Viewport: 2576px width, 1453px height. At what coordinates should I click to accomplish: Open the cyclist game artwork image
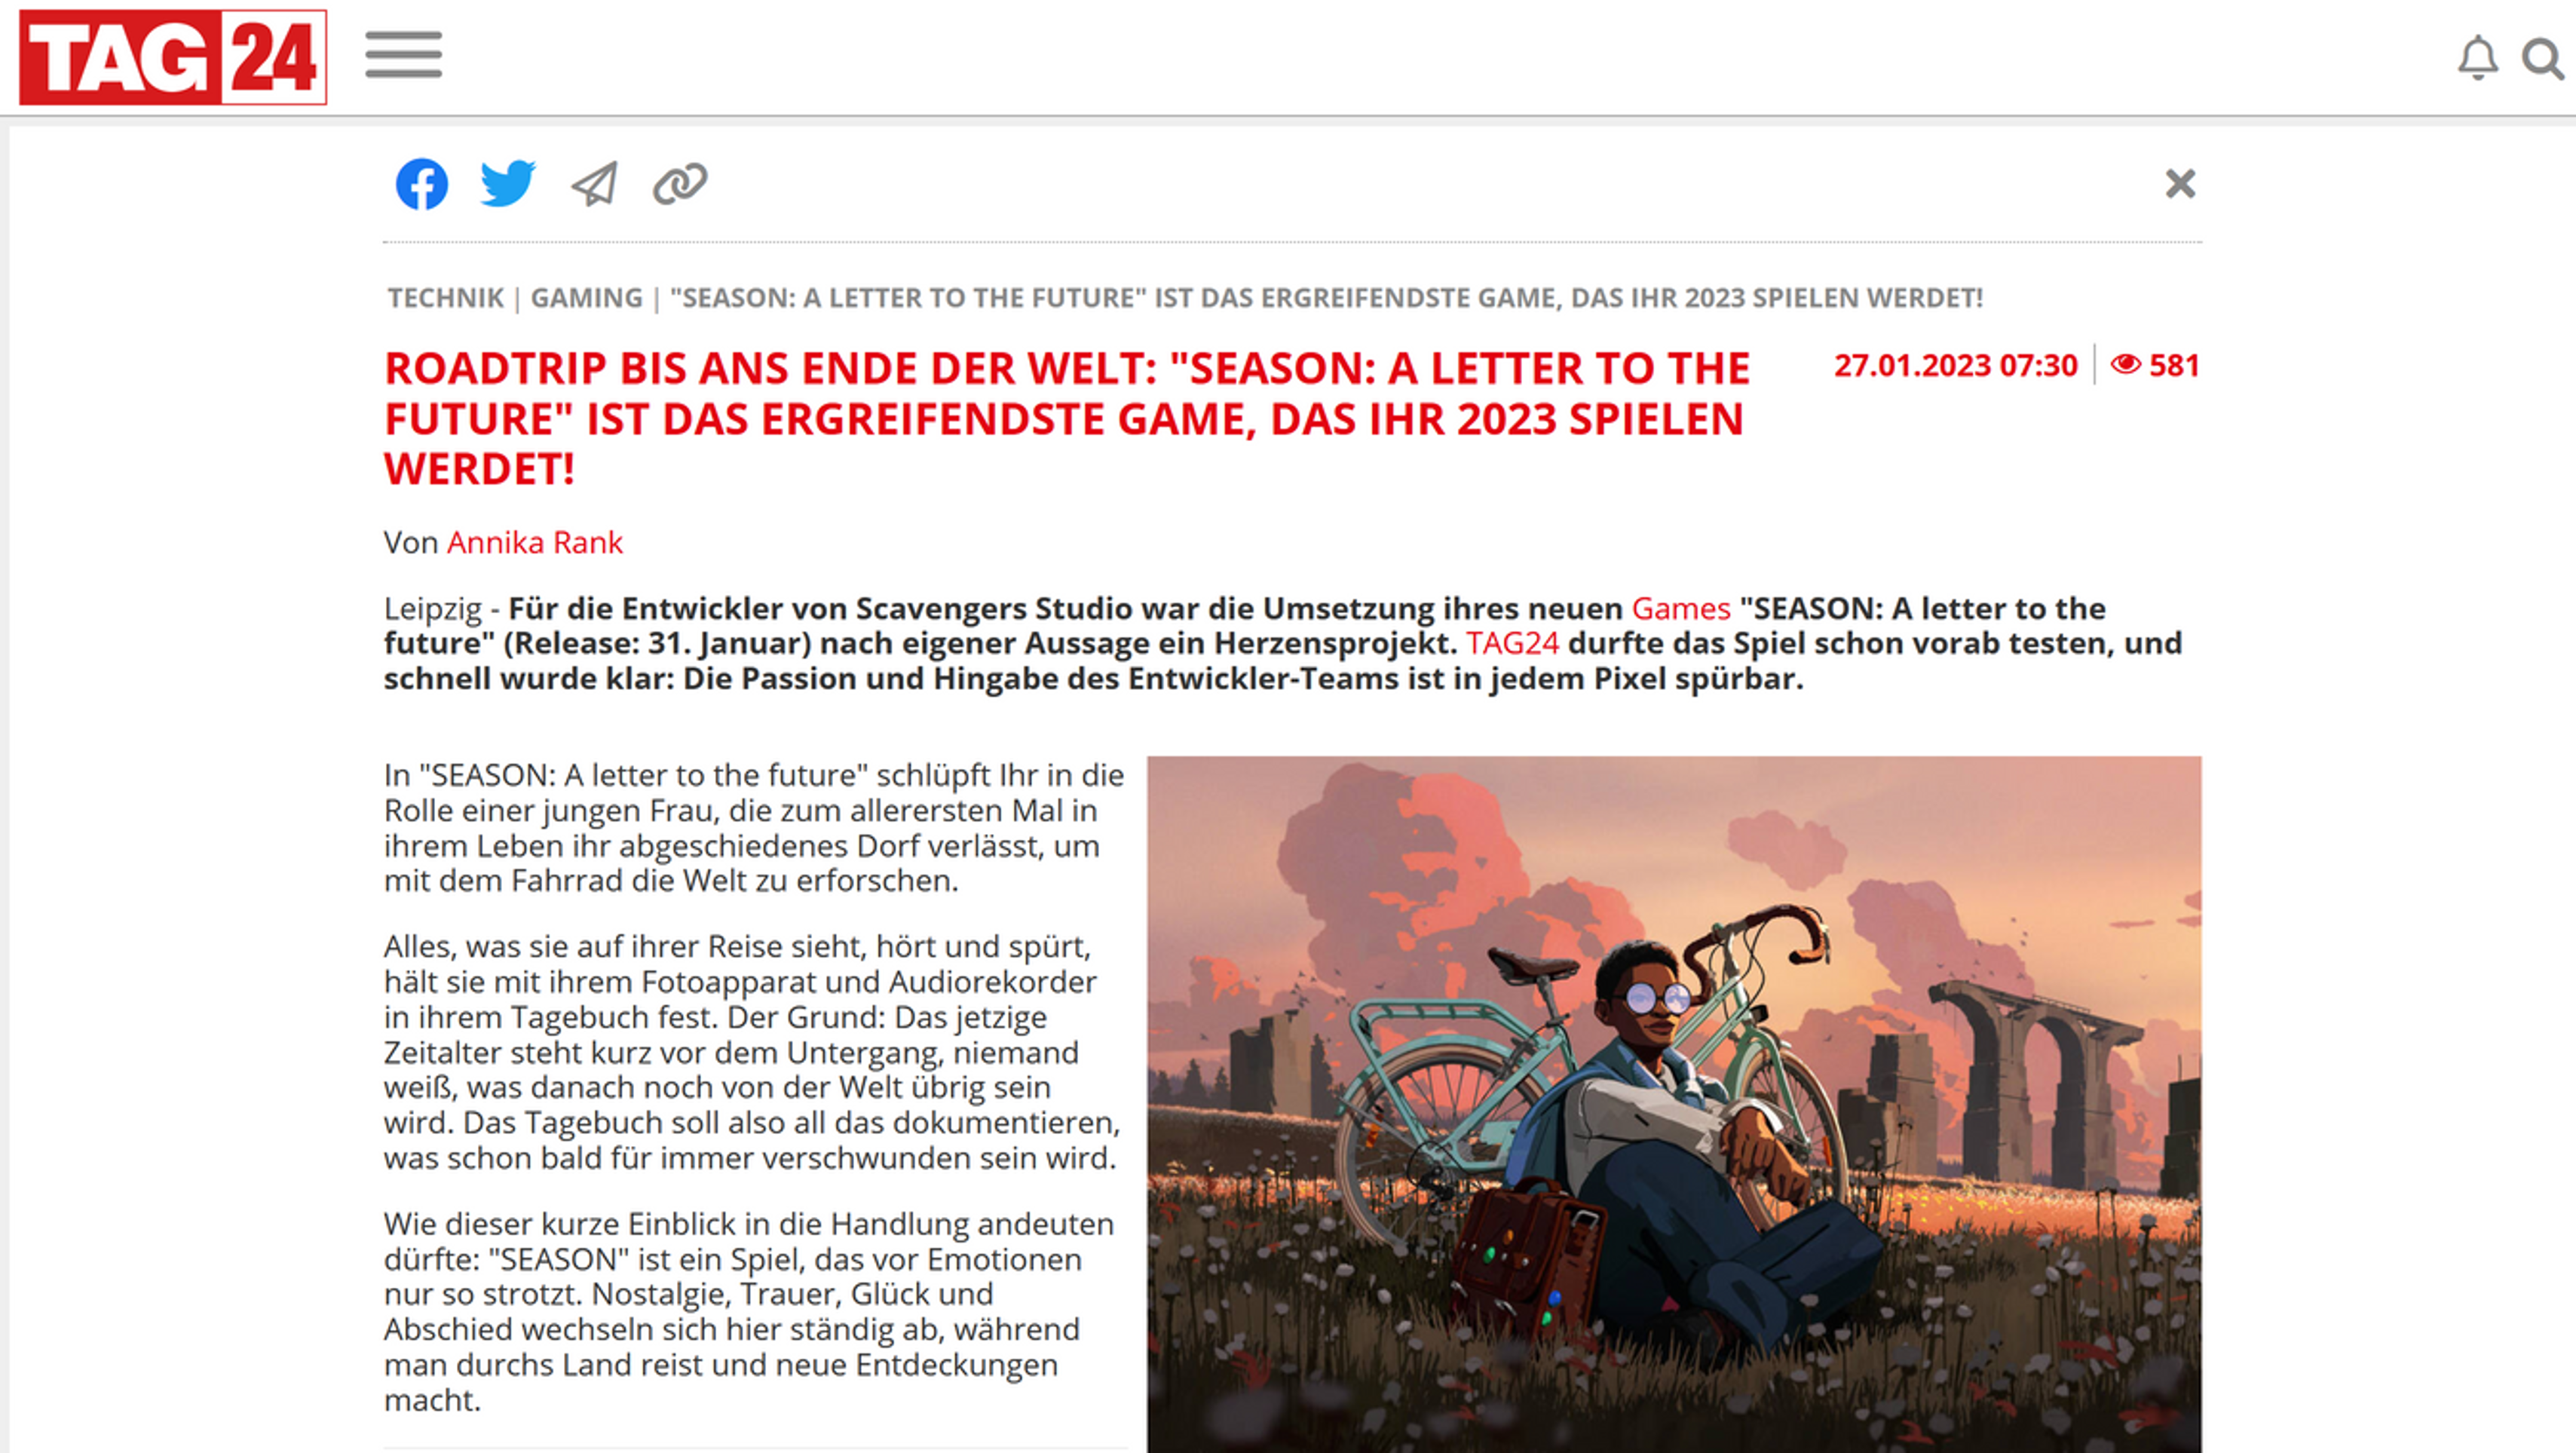coord(1674,1104)
